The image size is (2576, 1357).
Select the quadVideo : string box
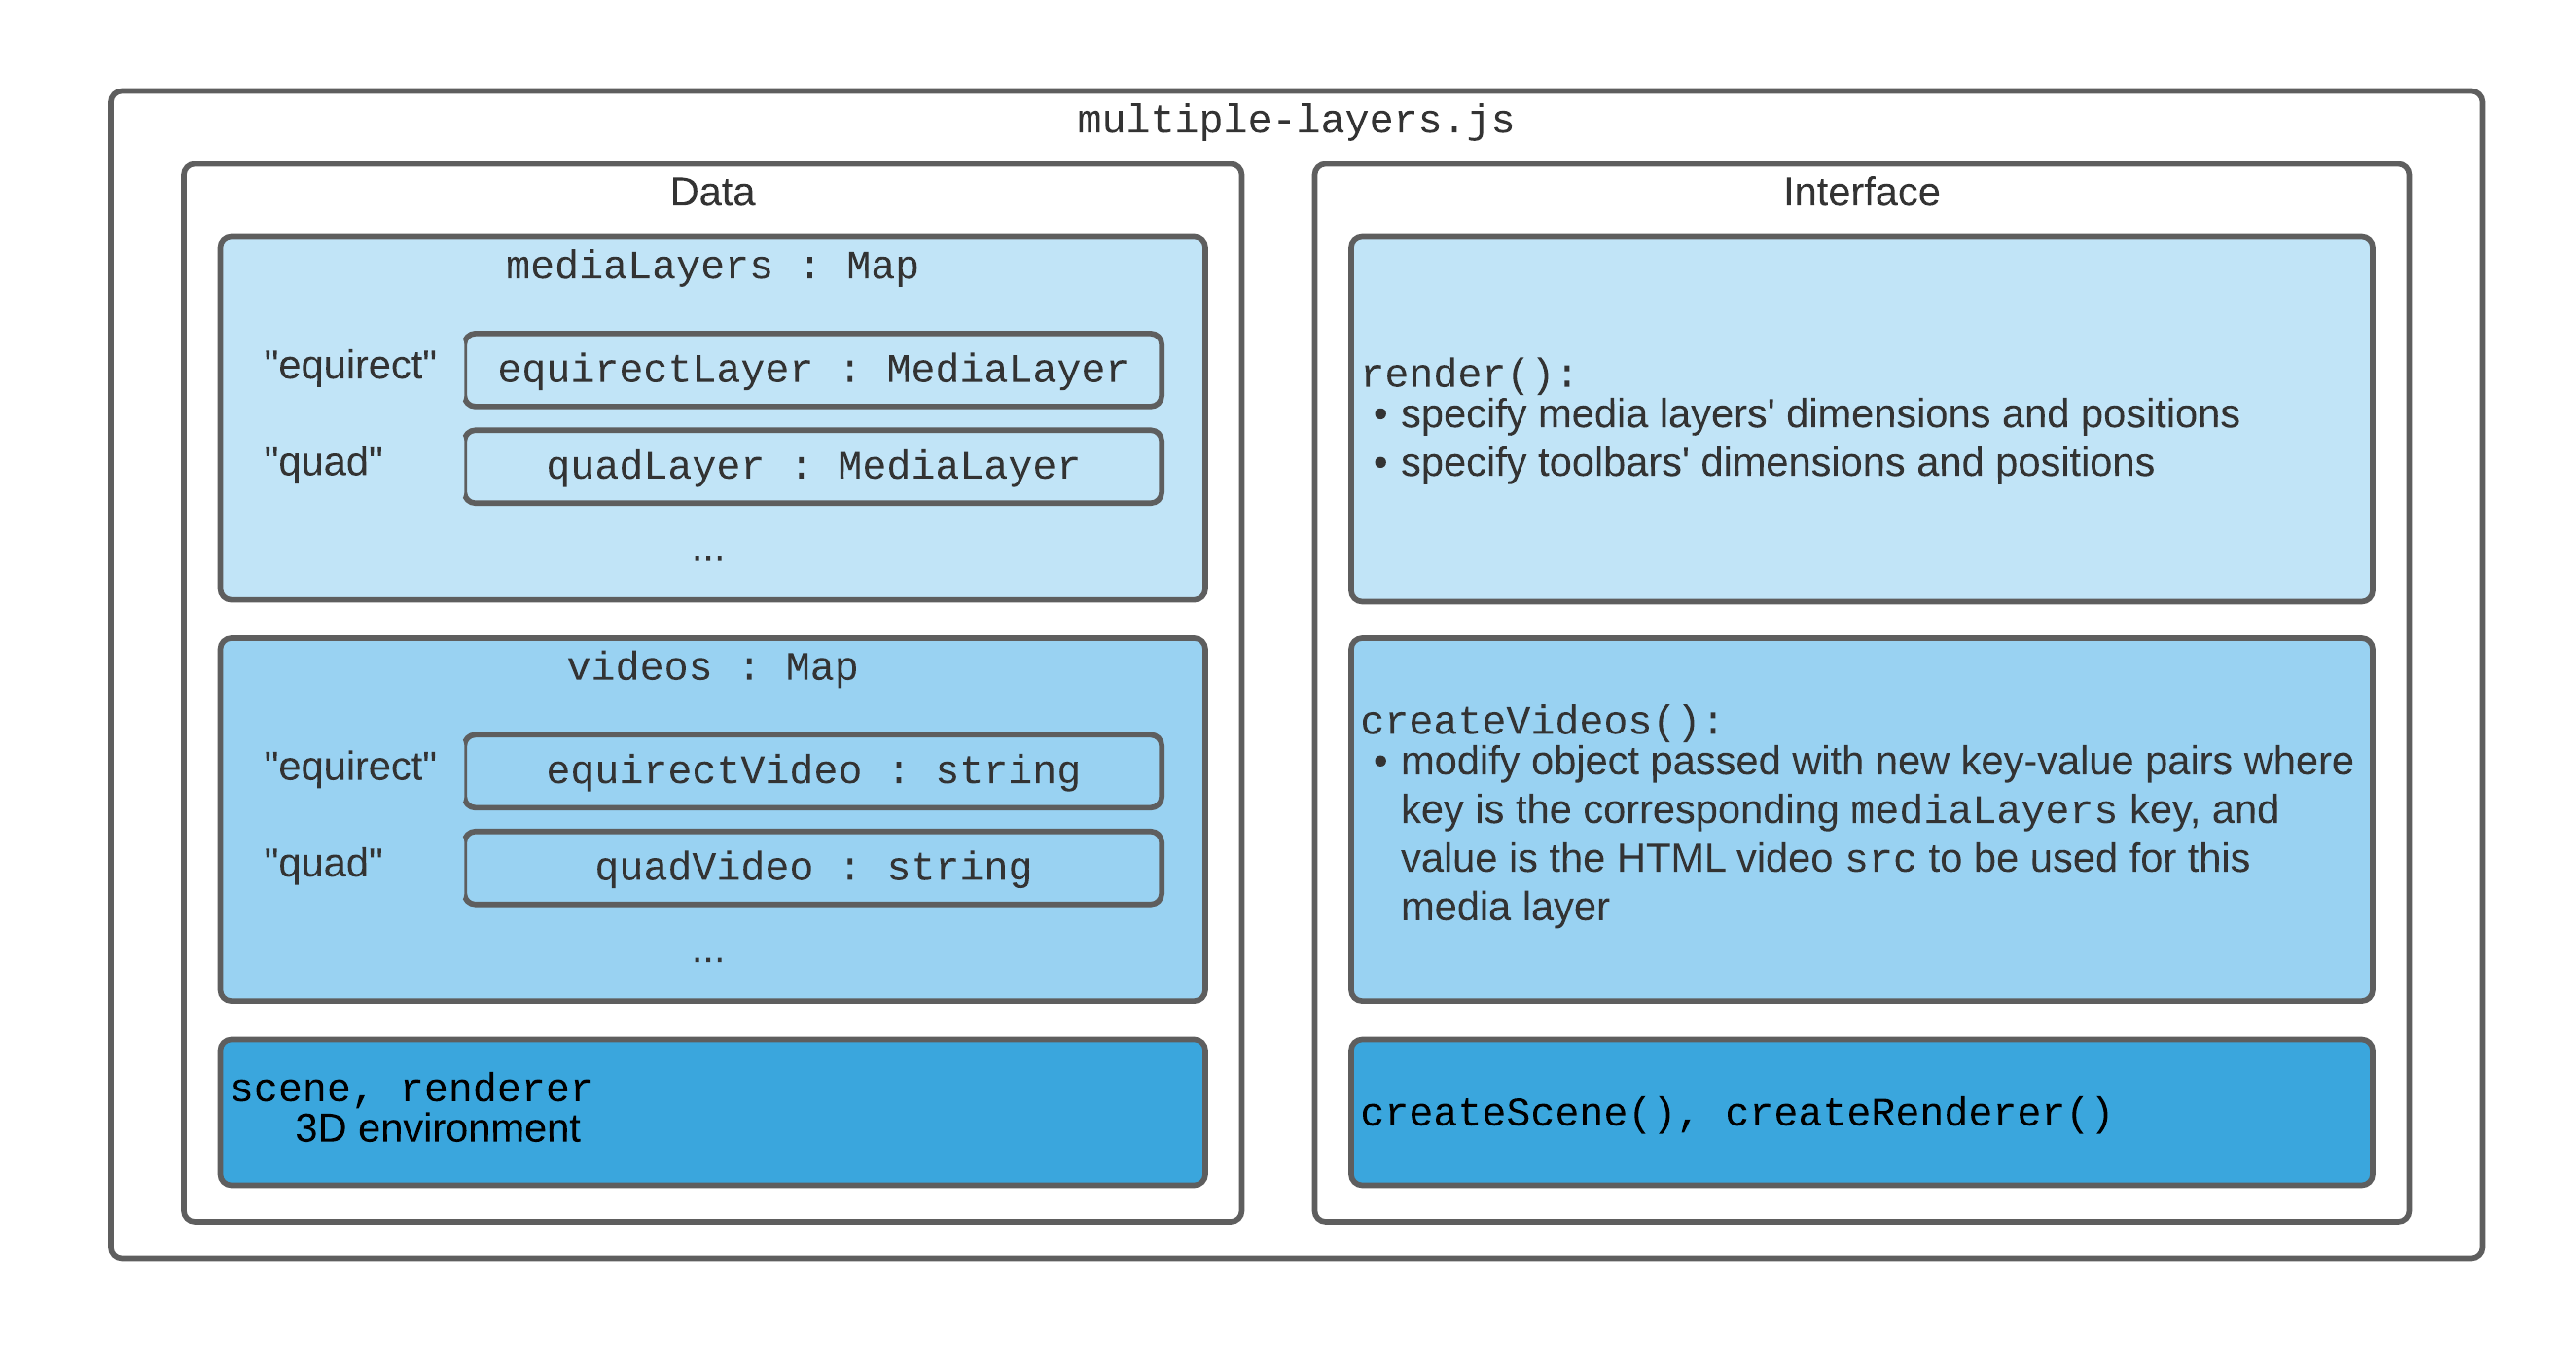[x=813, y=868]
